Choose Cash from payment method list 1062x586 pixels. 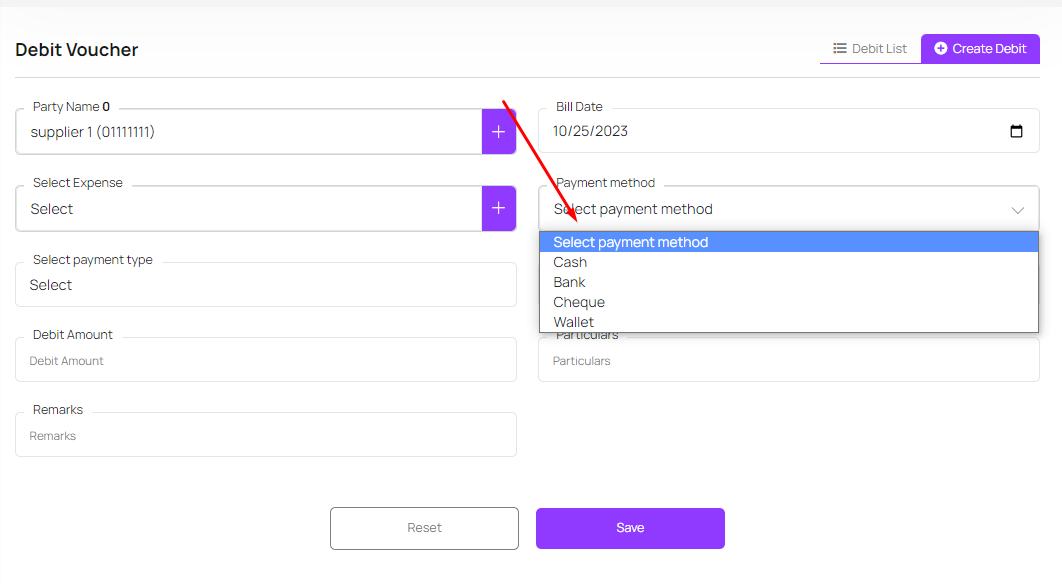click(570, 262)
